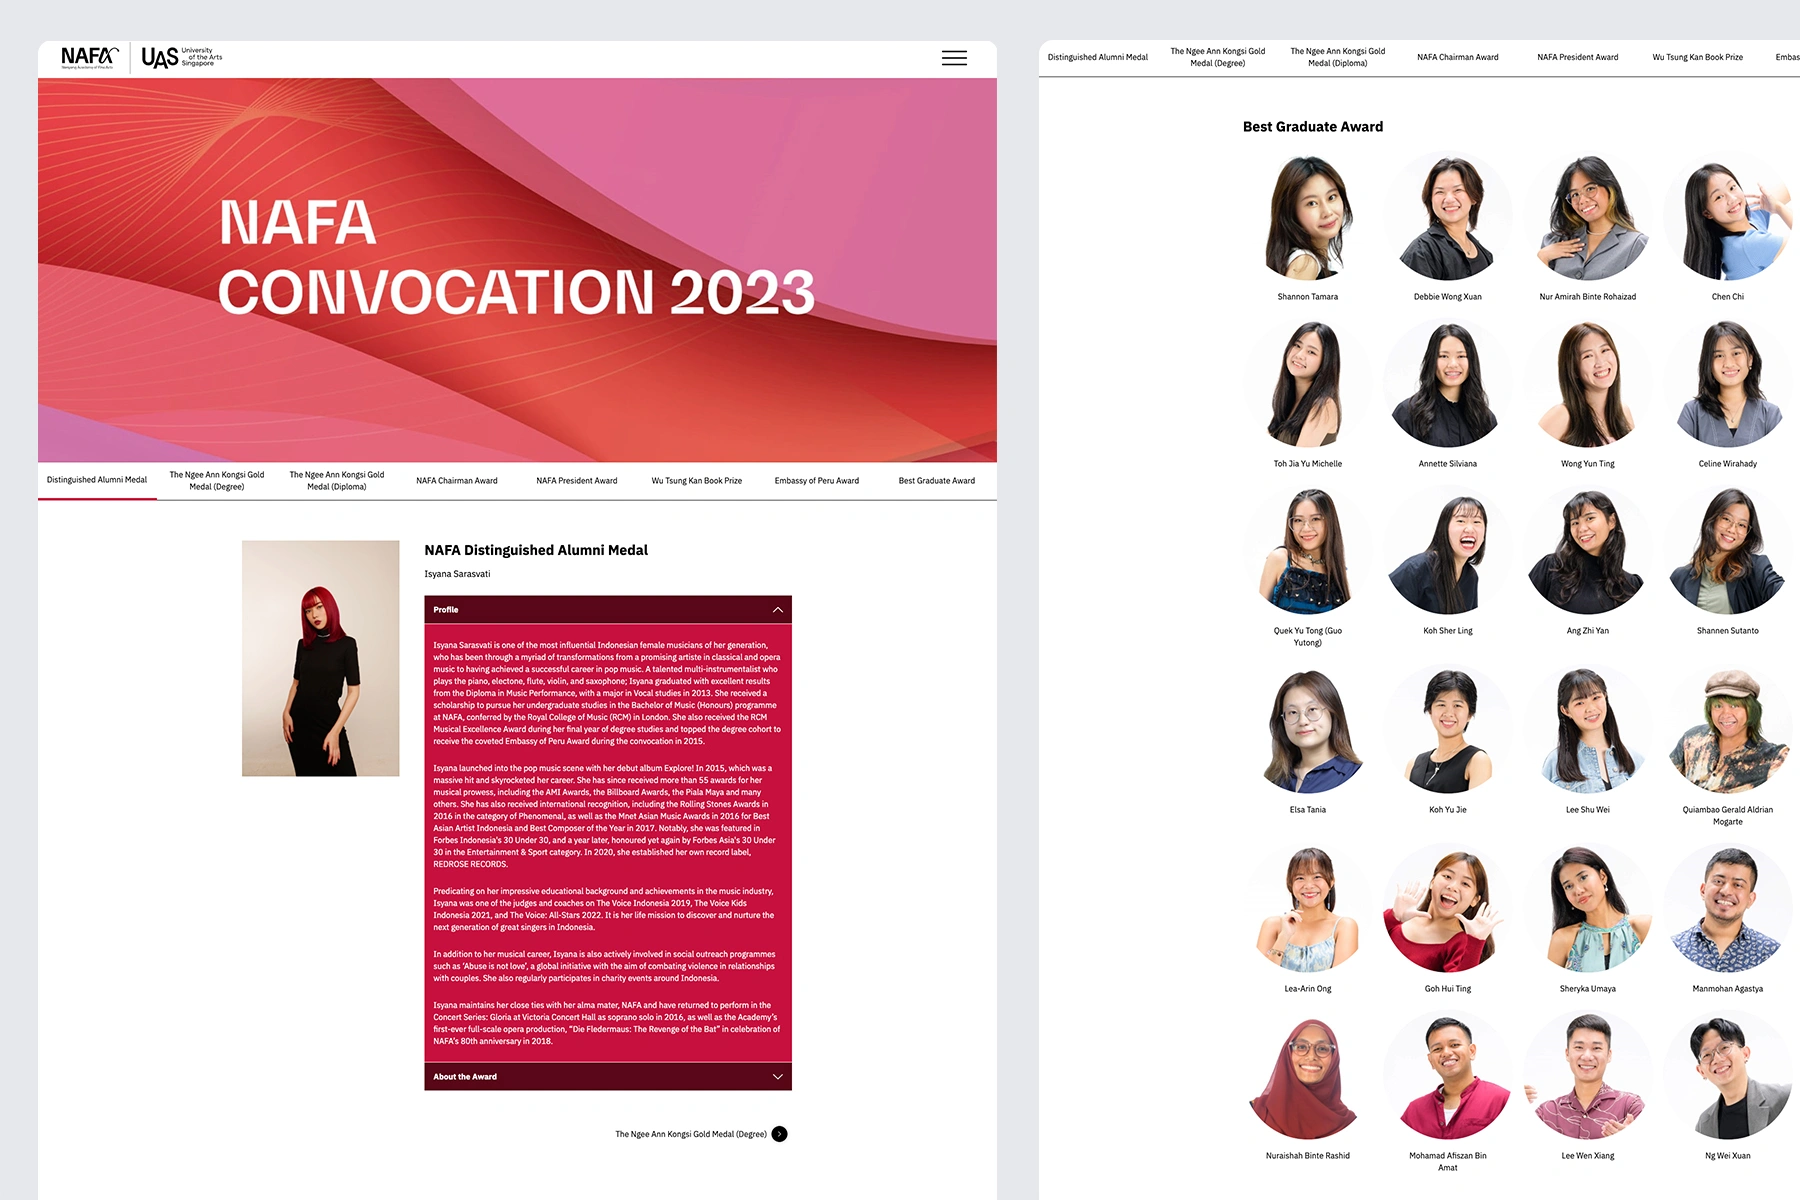Open Manmohan Agastya's graduate photo
The height and width of the screenshot is (1200, 1800).
point(1727,909)
